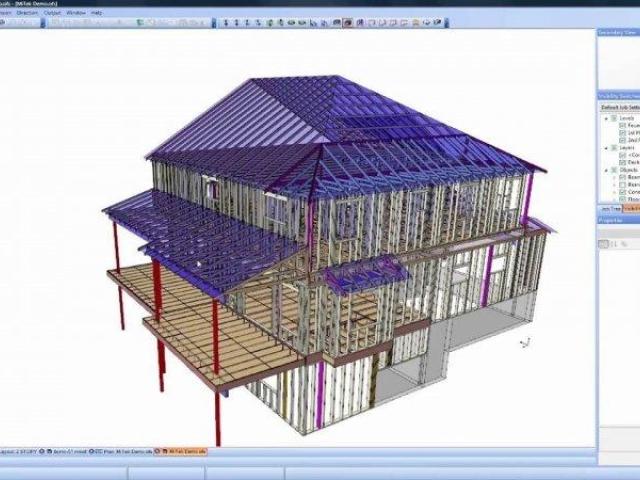Toggle the Floor object checkbox
640x480 pixels.
click(622, 199)
